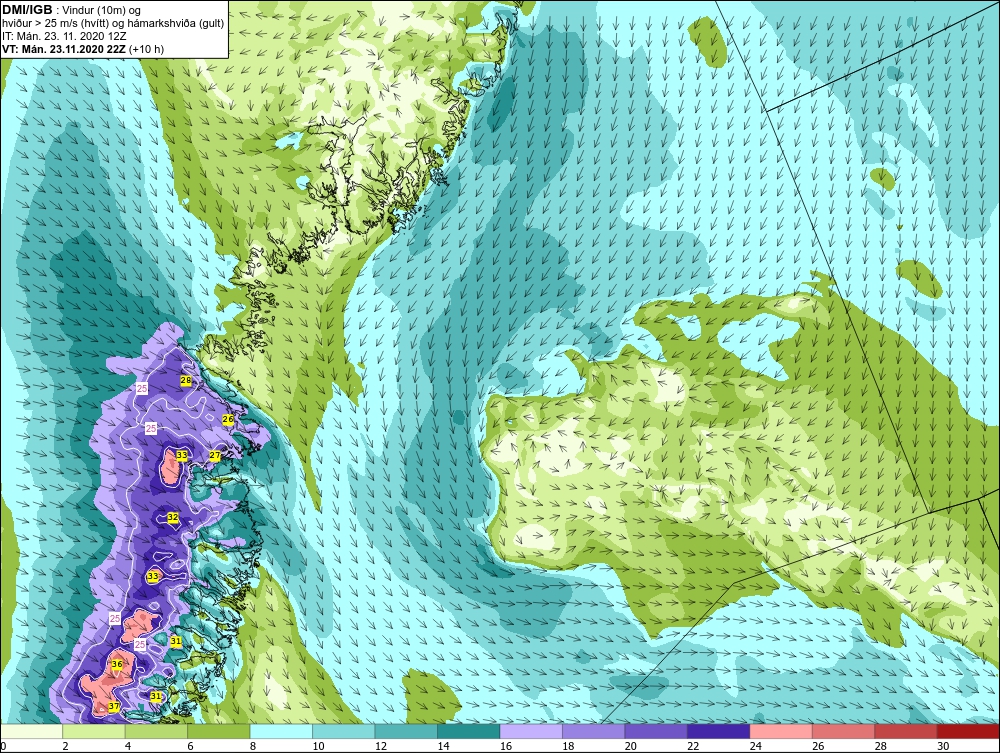Choose the dark red above-30 m/s legend swatch
Image resolution: width=1000 pixels, height=753 pixels.
coord(969,731)
